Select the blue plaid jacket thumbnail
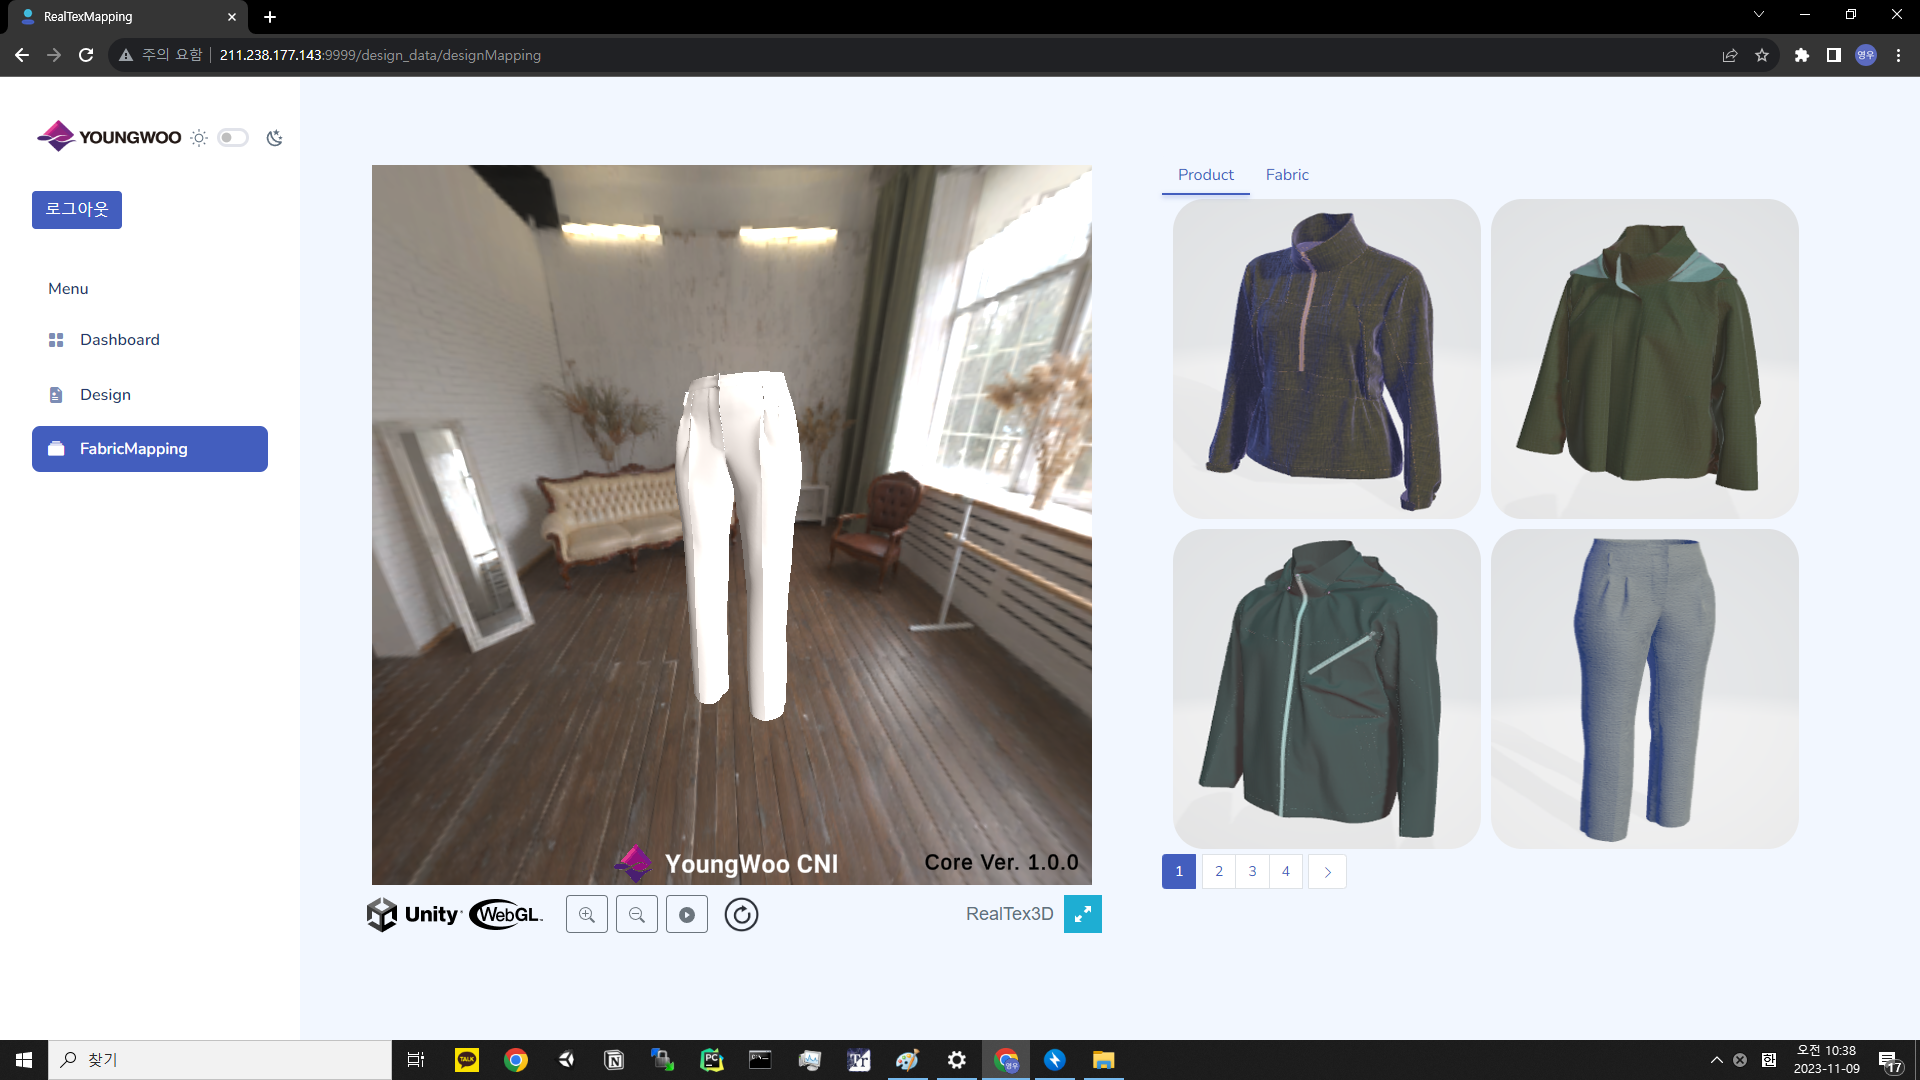The height and width of the screenshot is (1080, 1920). point(1326,358)
